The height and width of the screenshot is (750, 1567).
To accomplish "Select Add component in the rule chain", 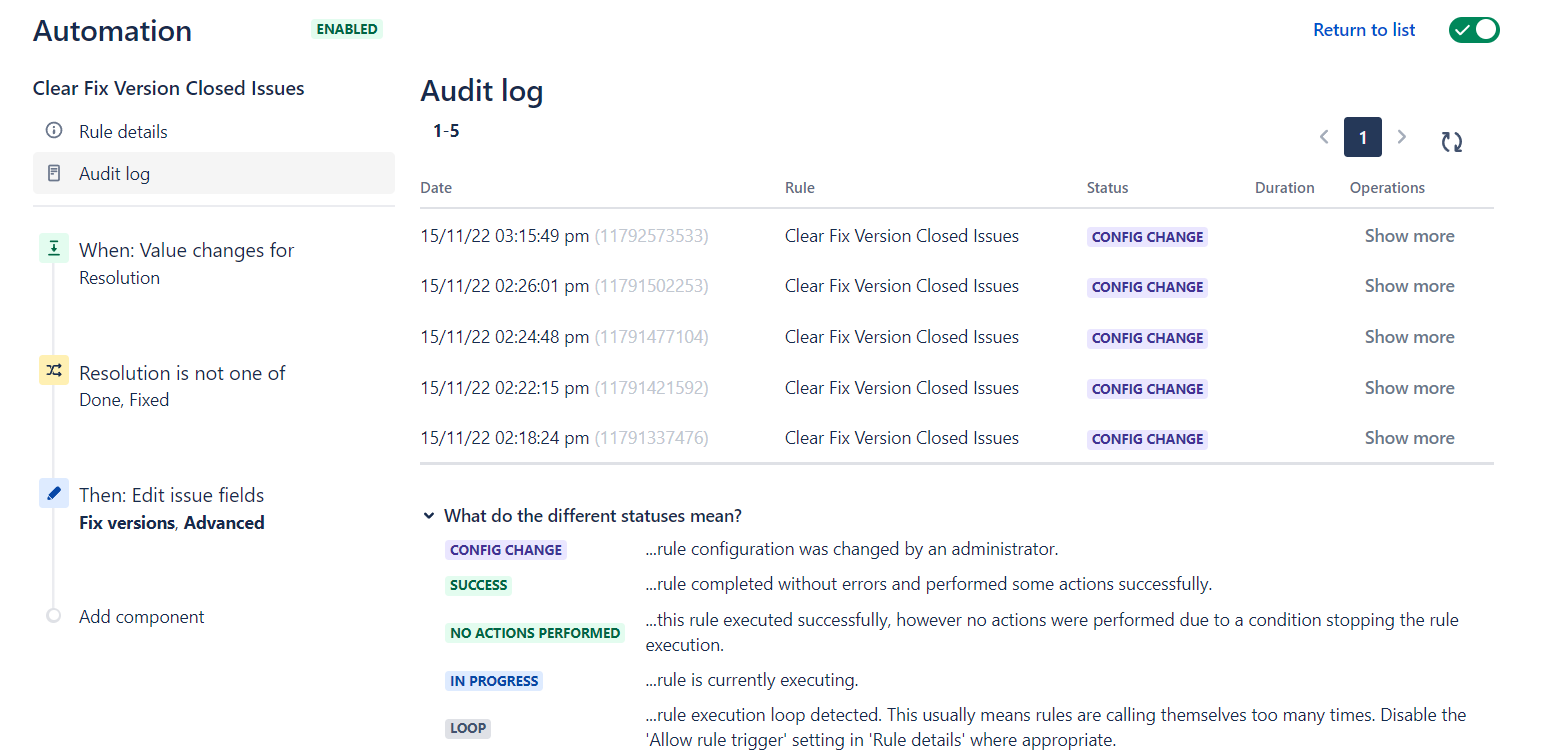I will click(x=141, y=616).
